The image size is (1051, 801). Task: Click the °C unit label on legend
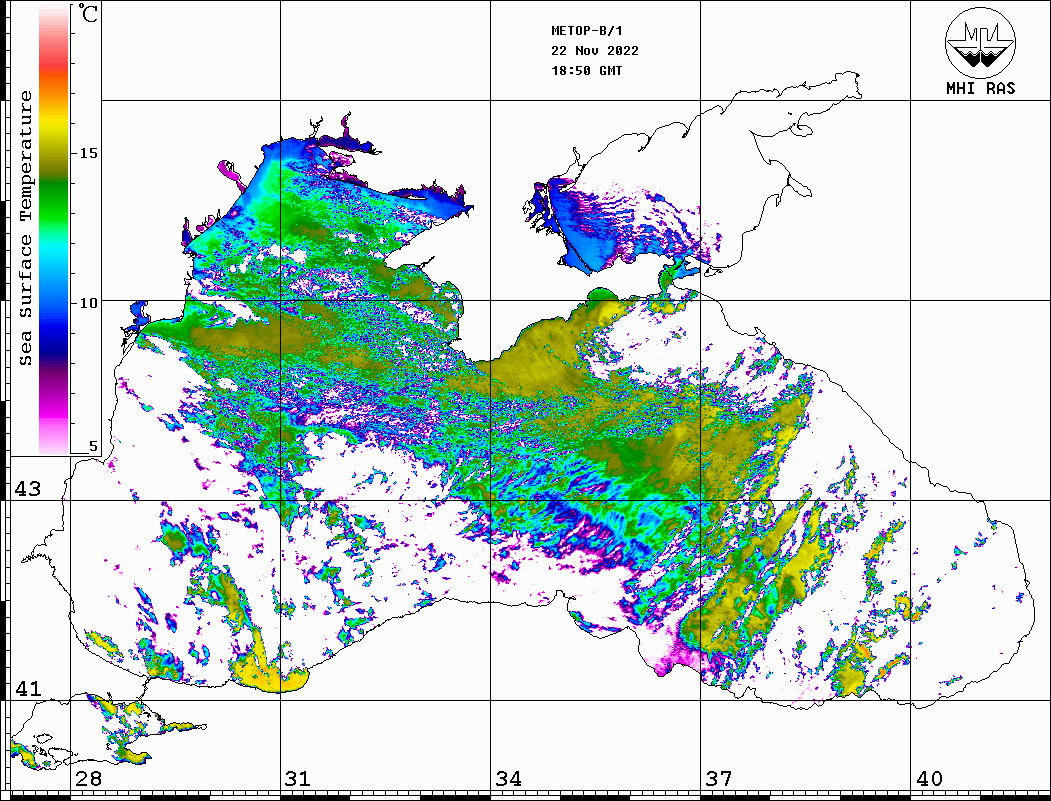tap(88, 13)
